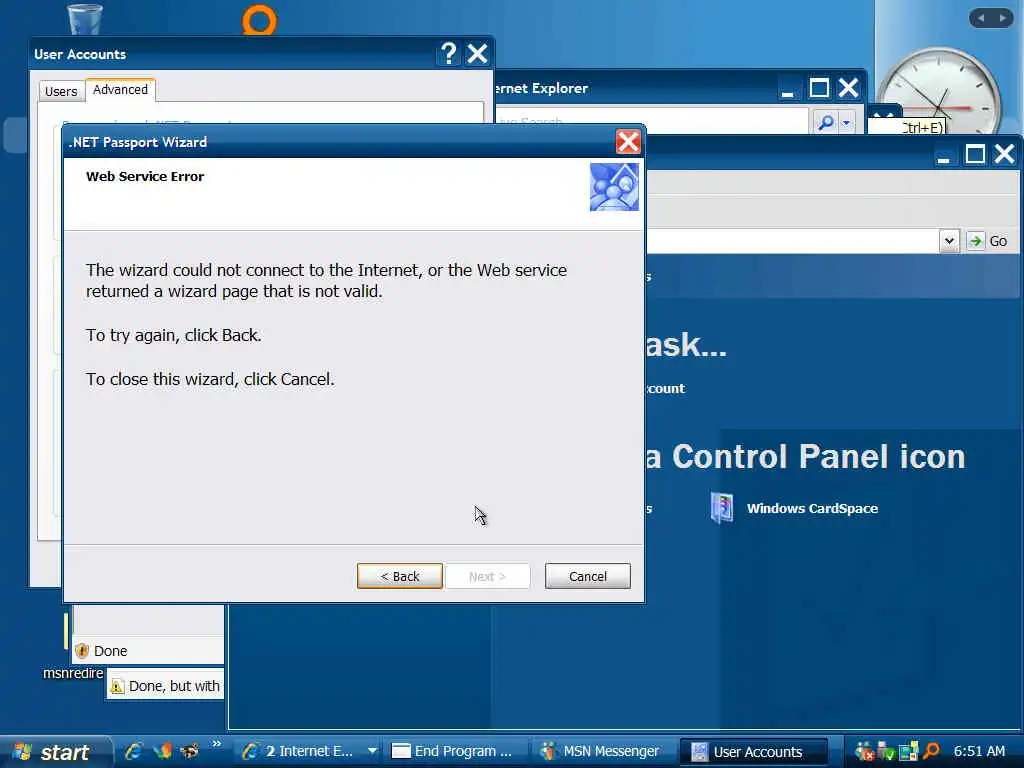Click the Back button in Passport Wizard
Image resolution: width=1024 pixels, height=768 pixels.
(x=400, y=576)
